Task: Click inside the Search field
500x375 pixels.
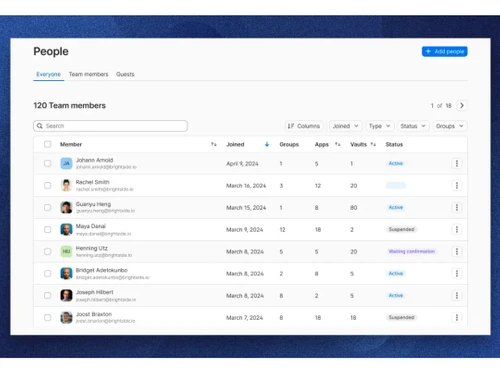Action: tap(110, 126)
